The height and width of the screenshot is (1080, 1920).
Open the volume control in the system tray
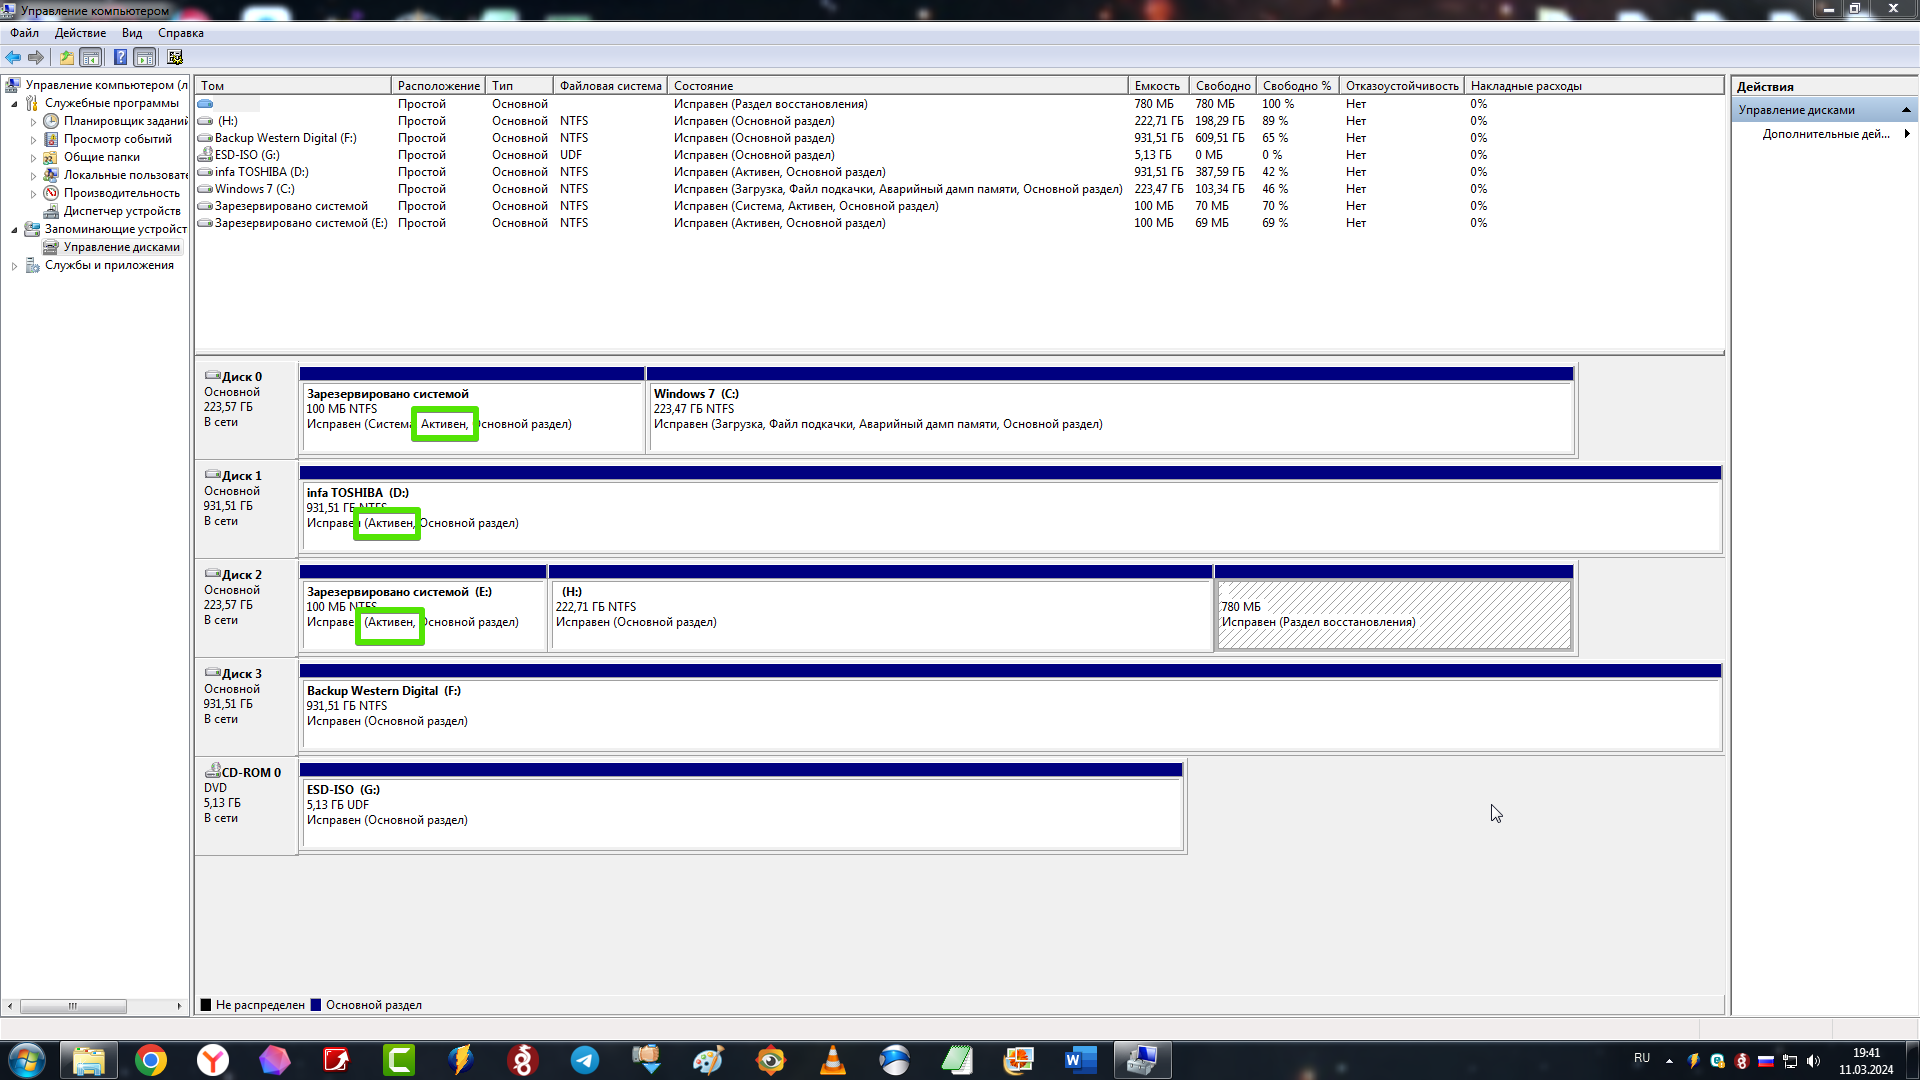pyautogui.click(x=1813, y=1060)
